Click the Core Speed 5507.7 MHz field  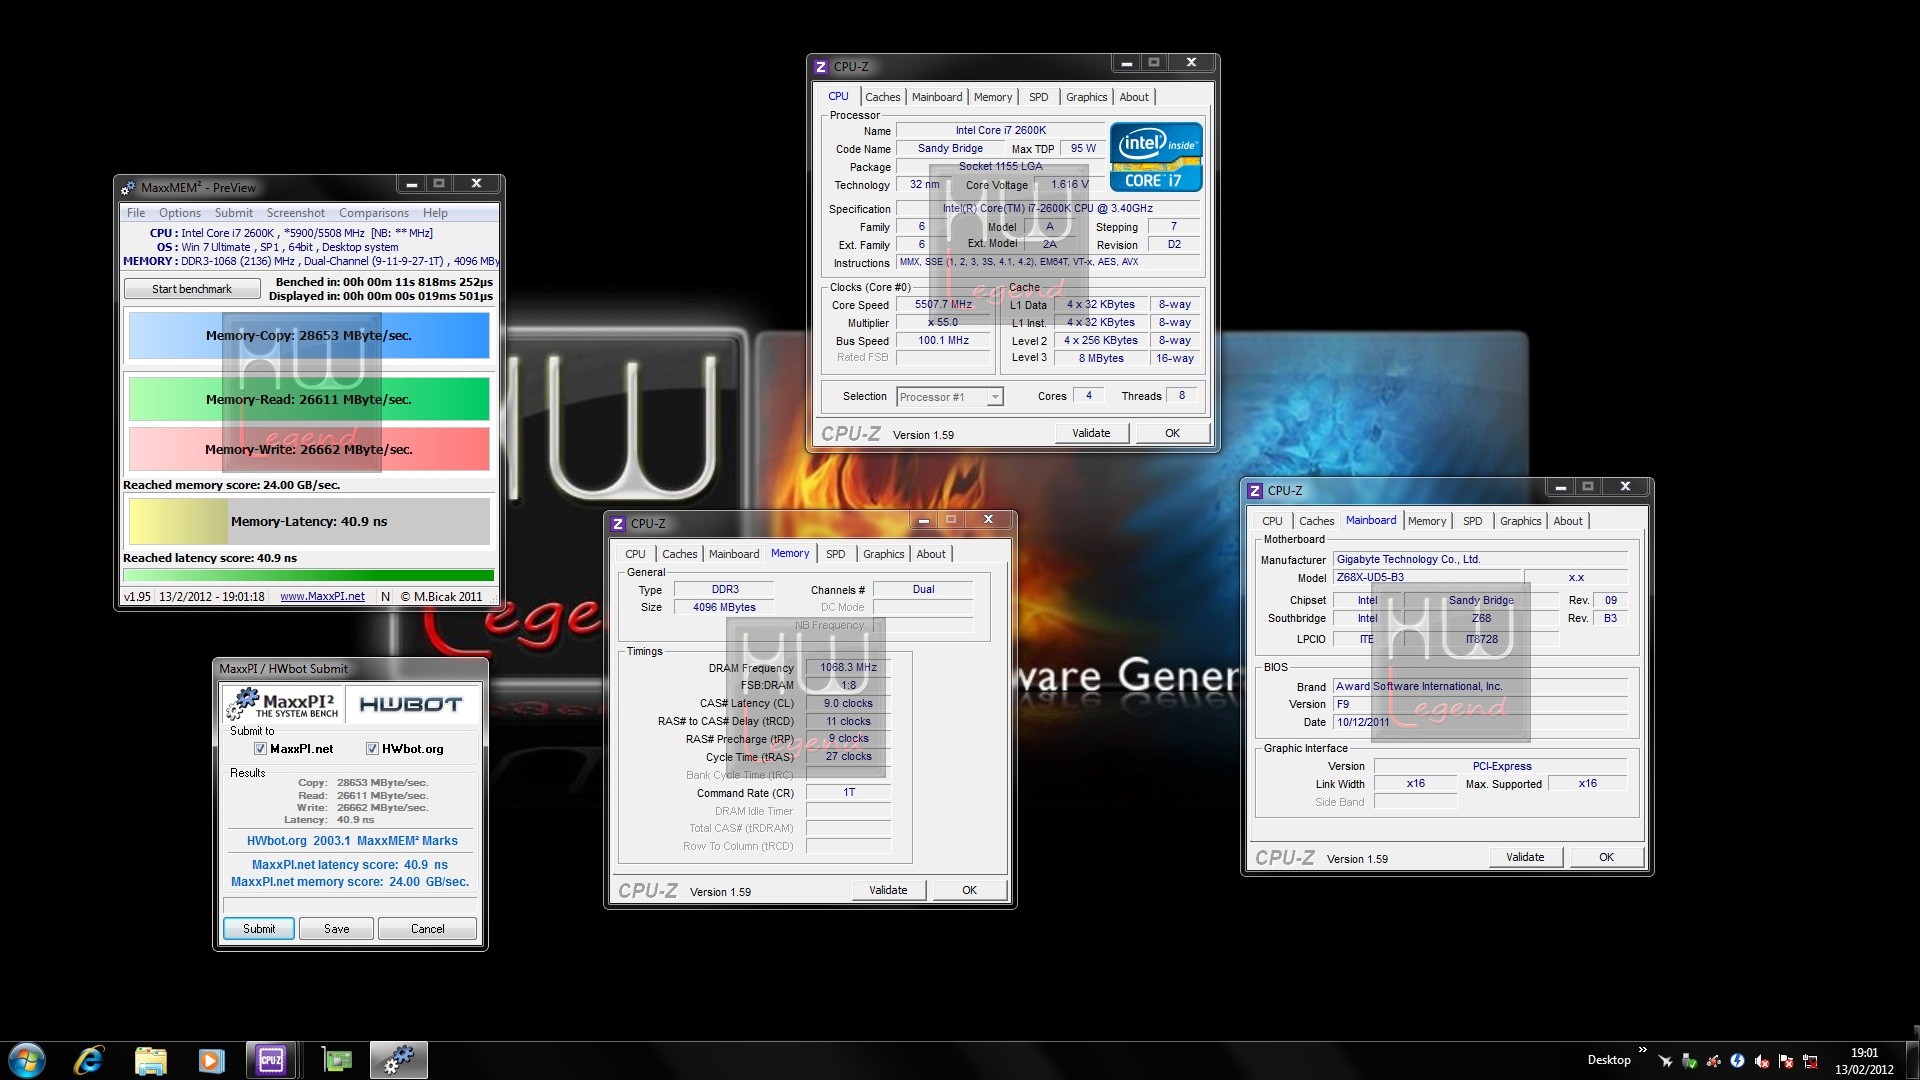tap(943, 304)
